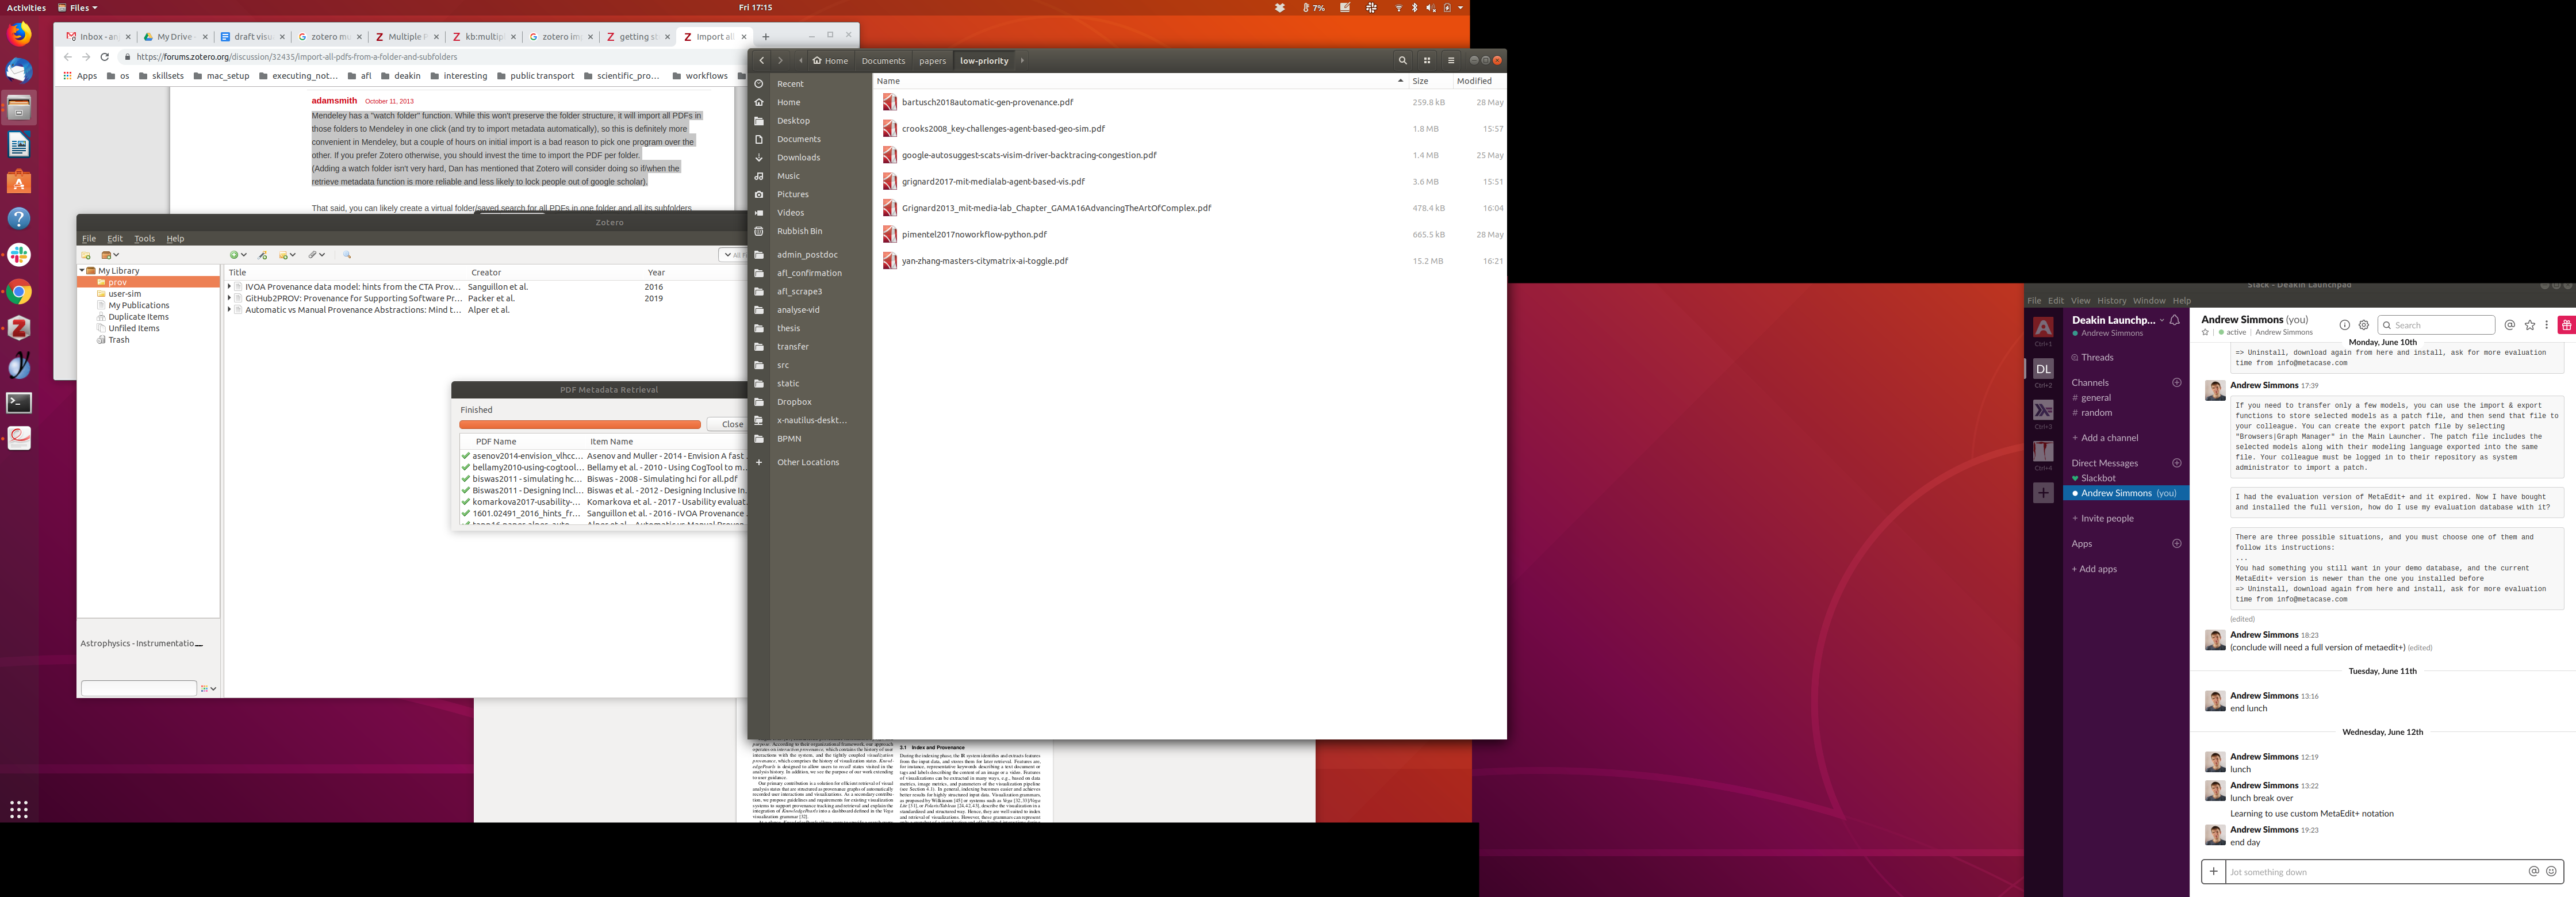
Task: Star the Andrew Simmons conversation in Slack
Action: pyautogui.click(x=2205, y=333)
